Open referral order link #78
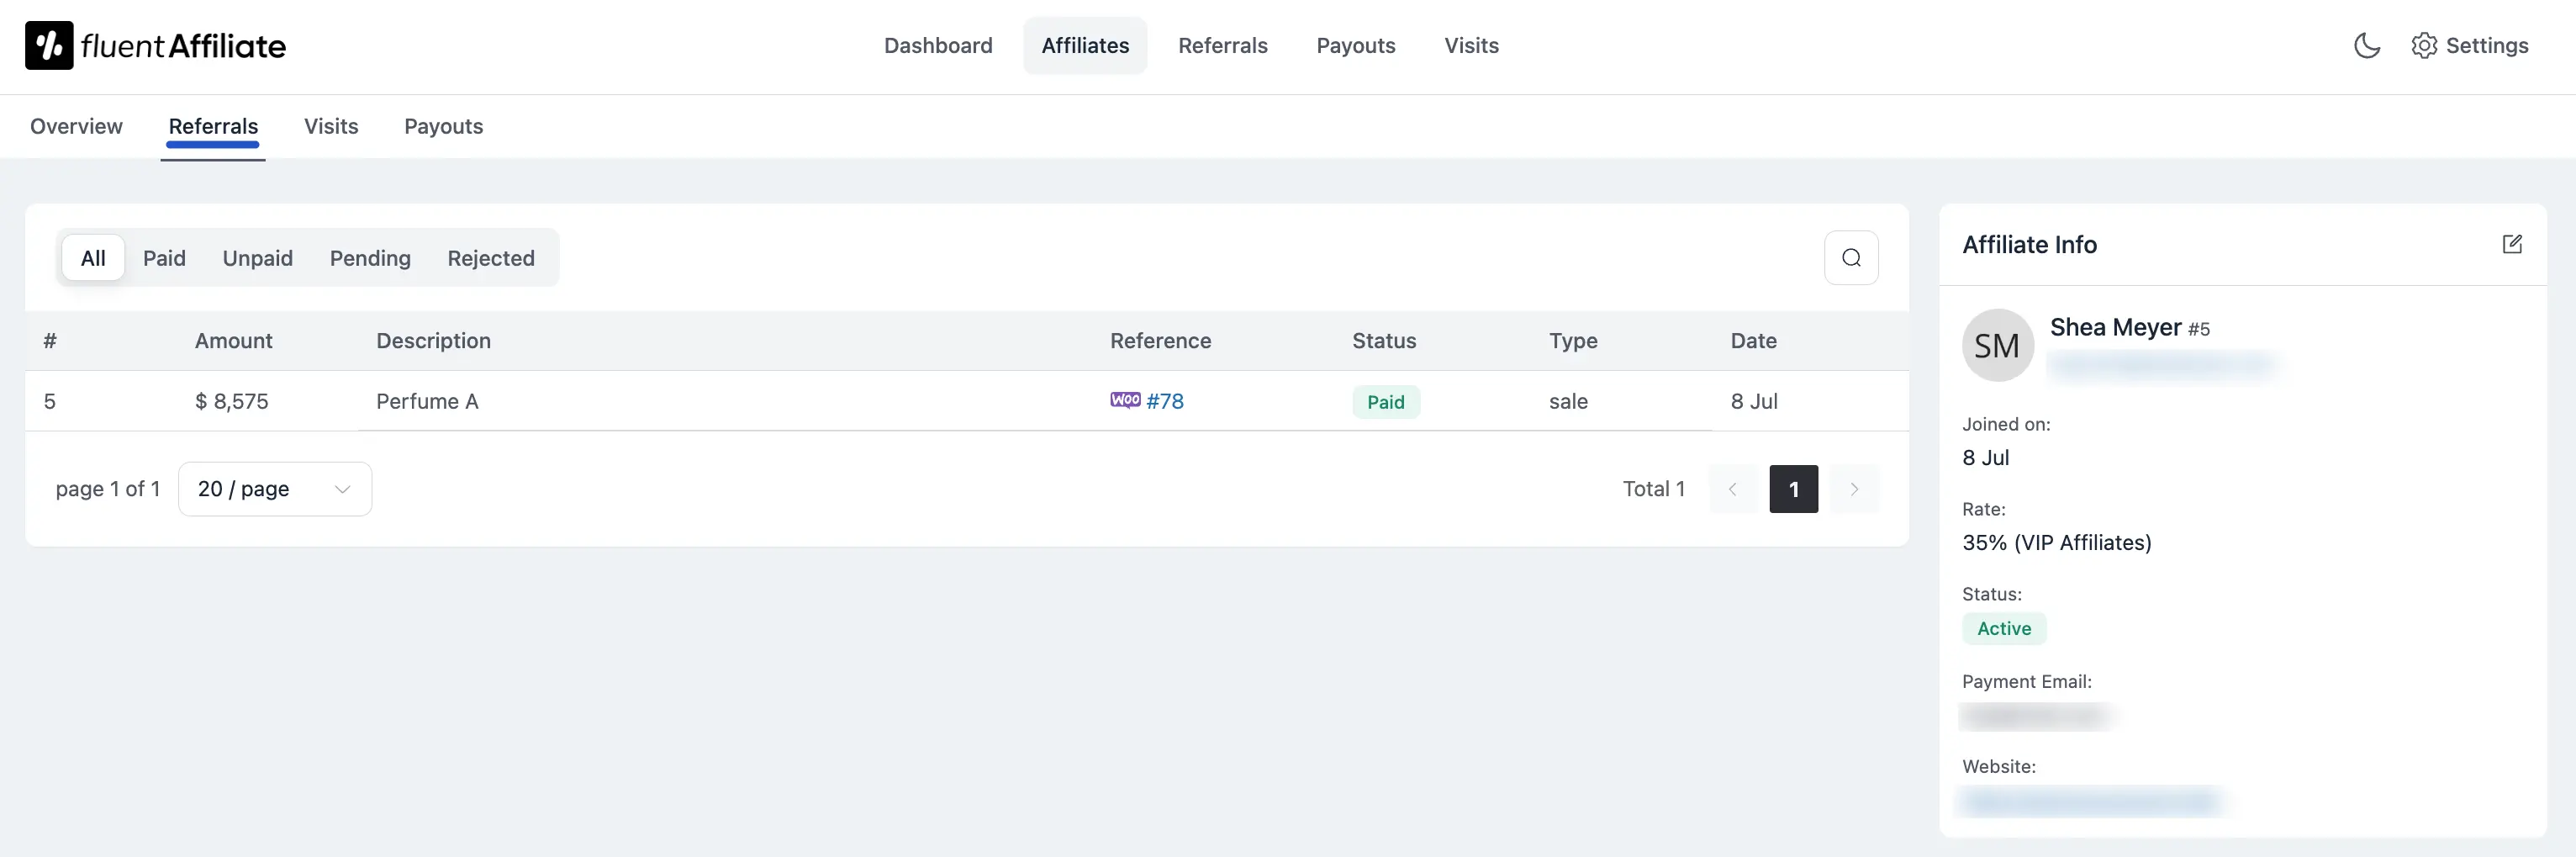The width and height of the screenshot is (2576, 857). pyautogui.click(x=1165, y=400)
